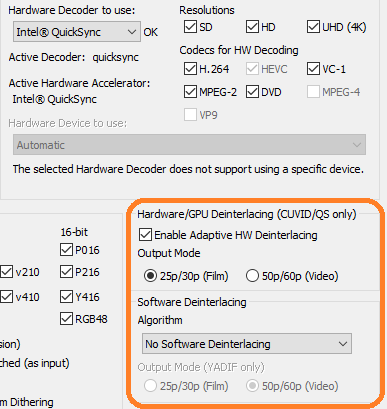Click the 'Hardware/GPU Deinterlacing (CUVID/QS only)' heading
387x409 pixels.
pyautogui.click(x=247, y=214)
